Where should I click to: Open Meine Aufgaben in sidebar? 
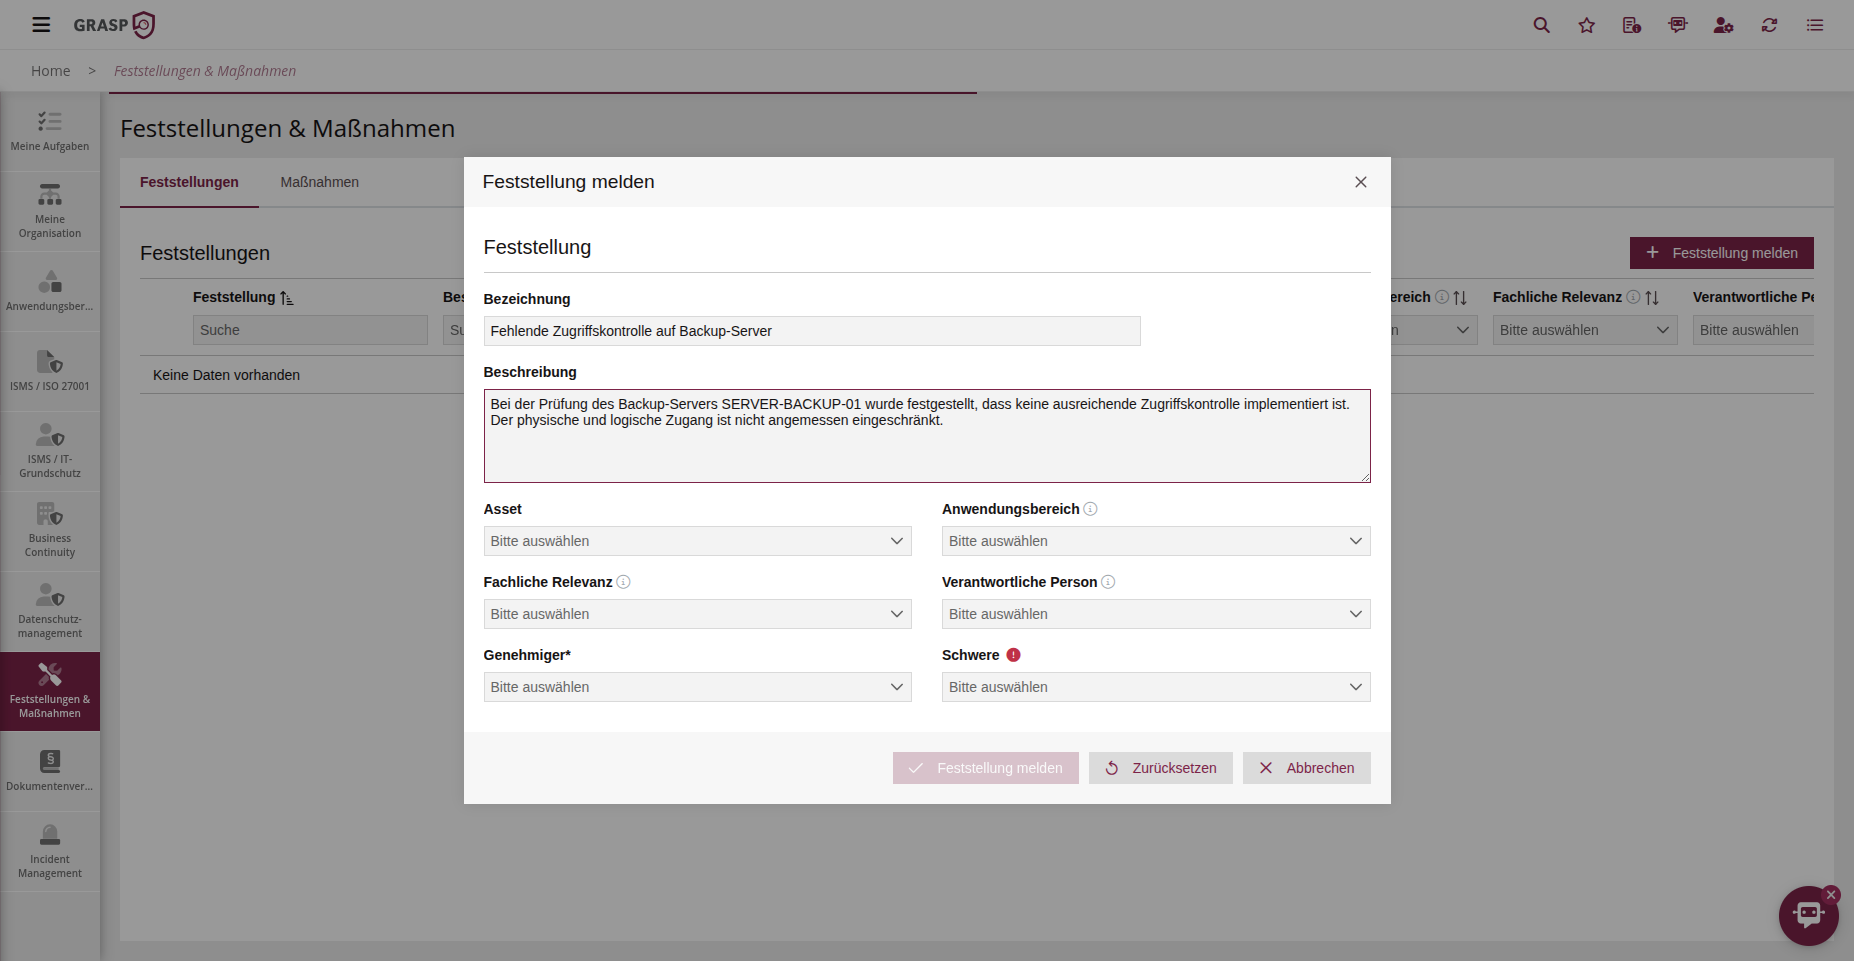[50, 131]
